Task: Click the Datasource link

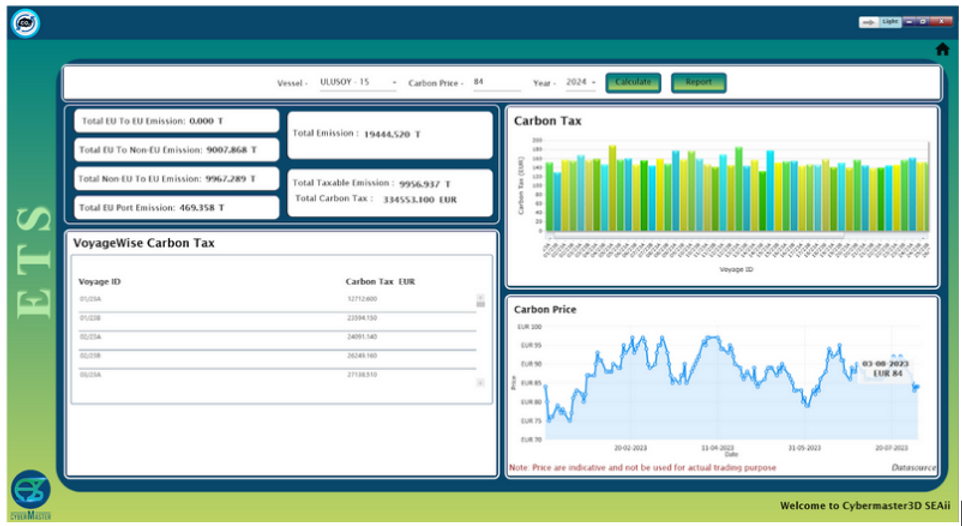Action: click(x=914, y=468)
